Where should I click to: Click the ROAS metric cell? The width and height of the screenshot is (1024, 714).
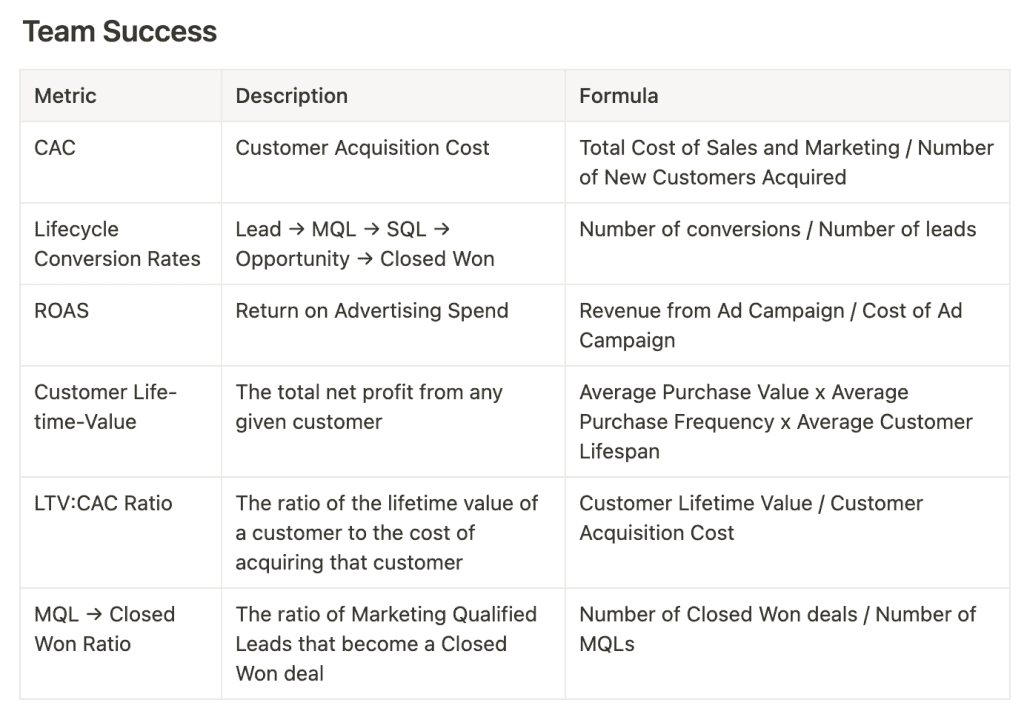(x=121, y=325)
